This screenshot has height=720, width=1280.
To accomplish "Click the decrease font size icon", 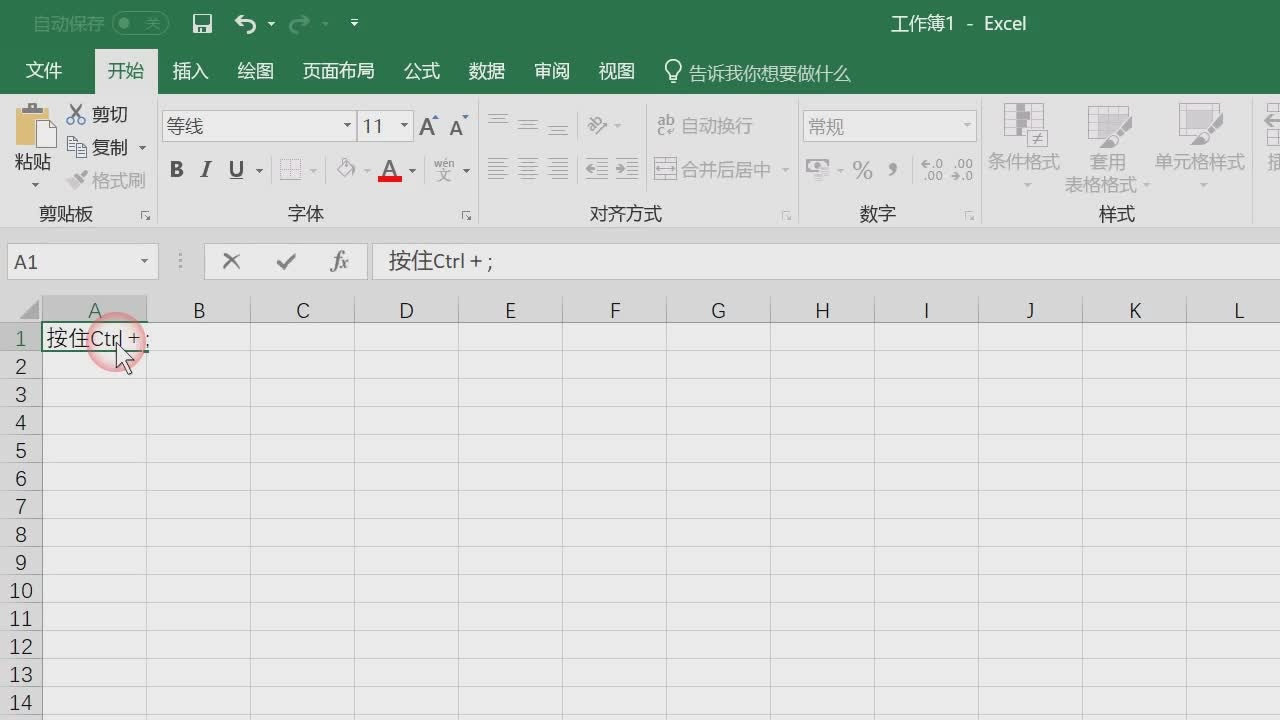I will (458, 126).
